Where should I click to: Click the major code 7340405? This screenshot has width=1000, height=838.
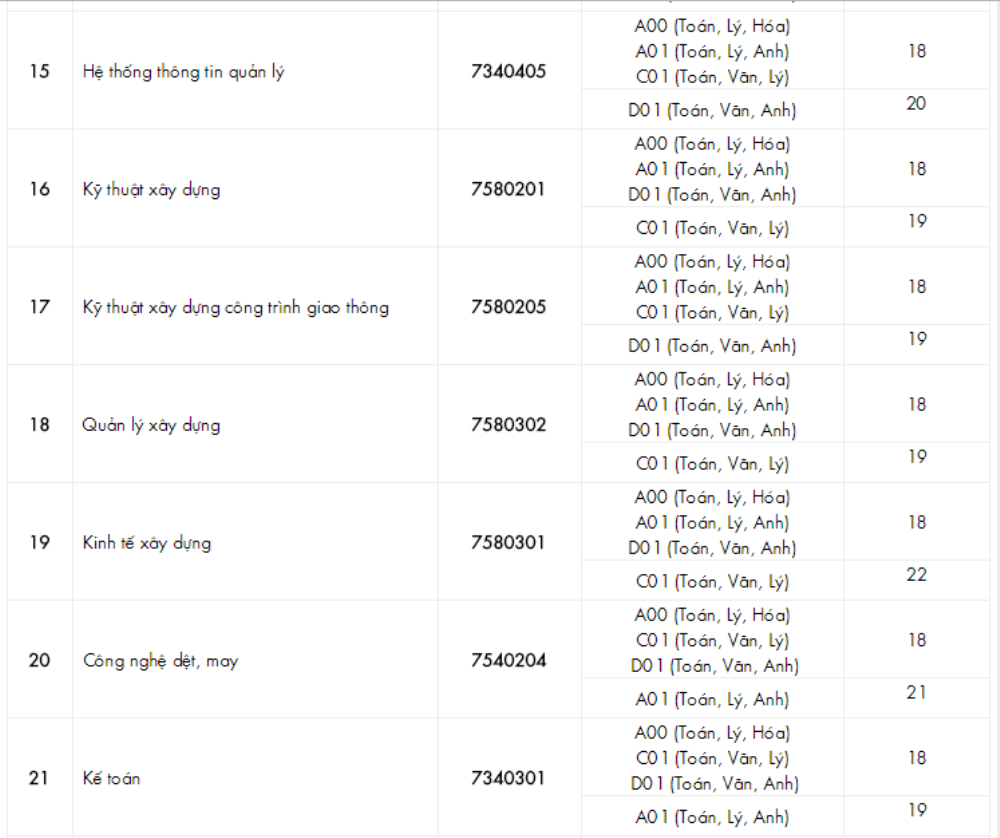point(509,72)
